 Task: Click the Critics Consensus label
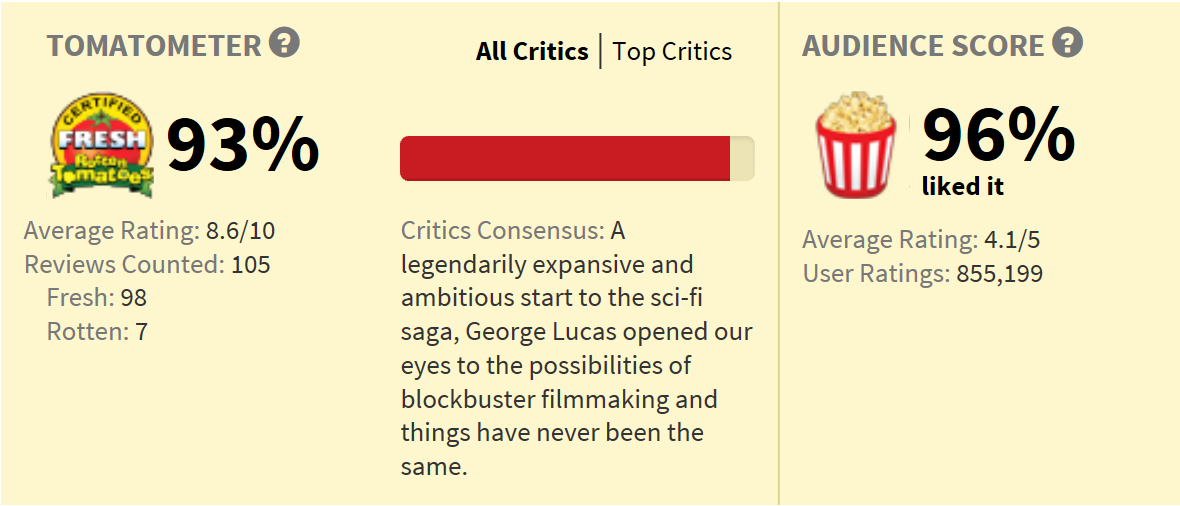pyautogui.click(x=503, y=230)
